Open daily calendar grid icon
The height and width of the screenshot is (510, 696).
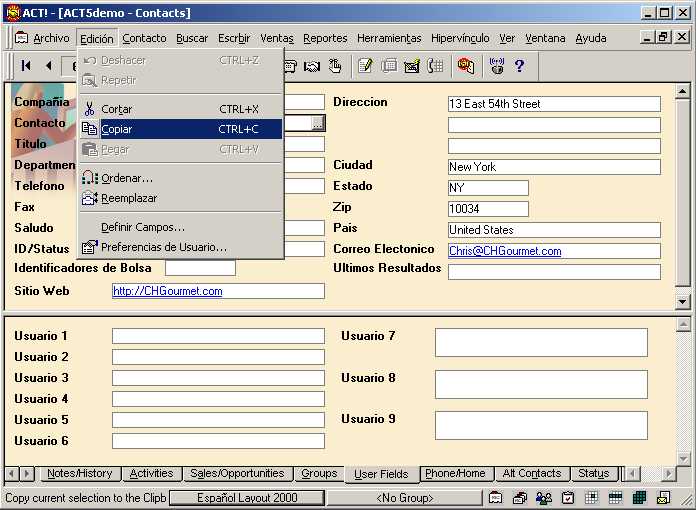591,498
